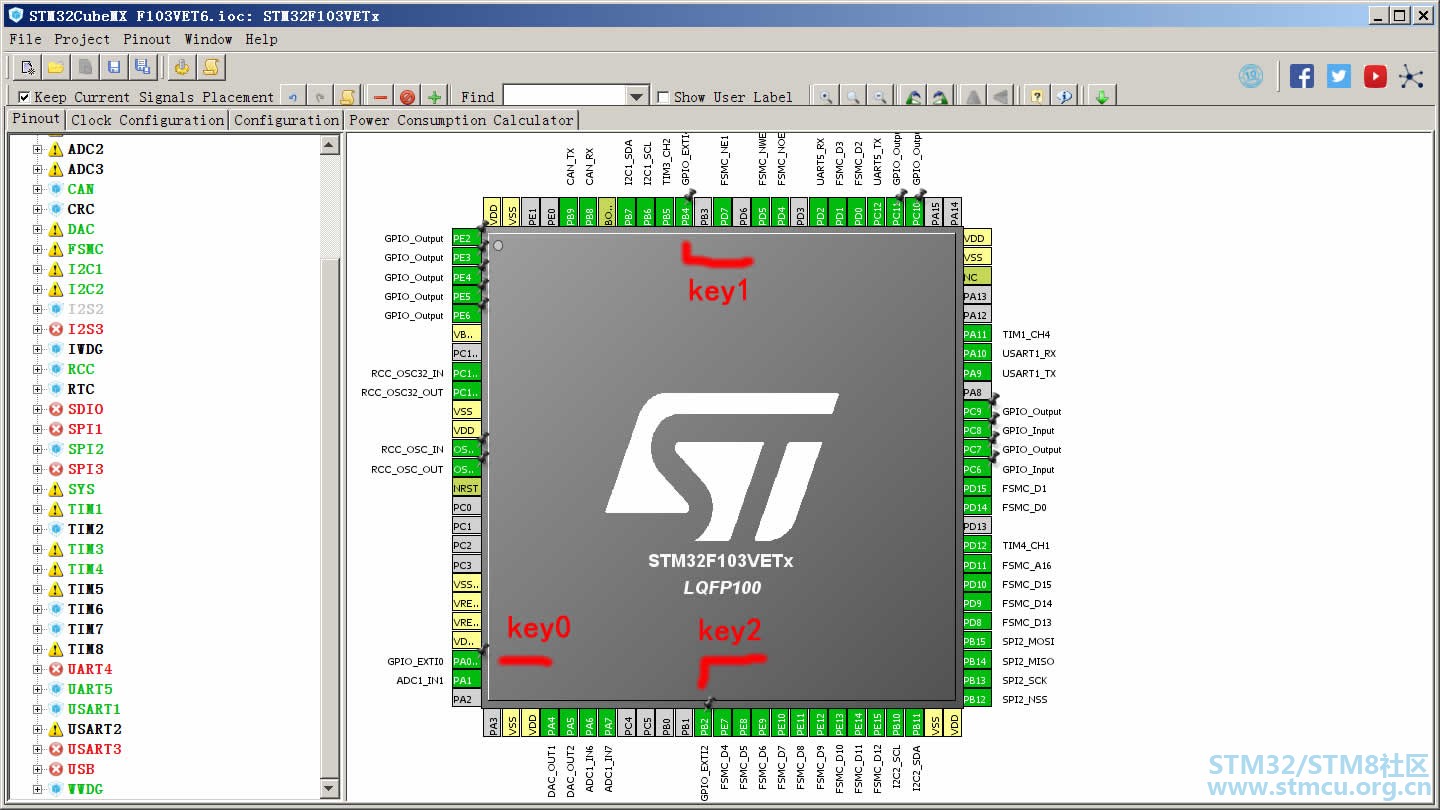Screen dimensions: 1440x810
Task: Expand the FSMC tree node
Action: point(38,249)
